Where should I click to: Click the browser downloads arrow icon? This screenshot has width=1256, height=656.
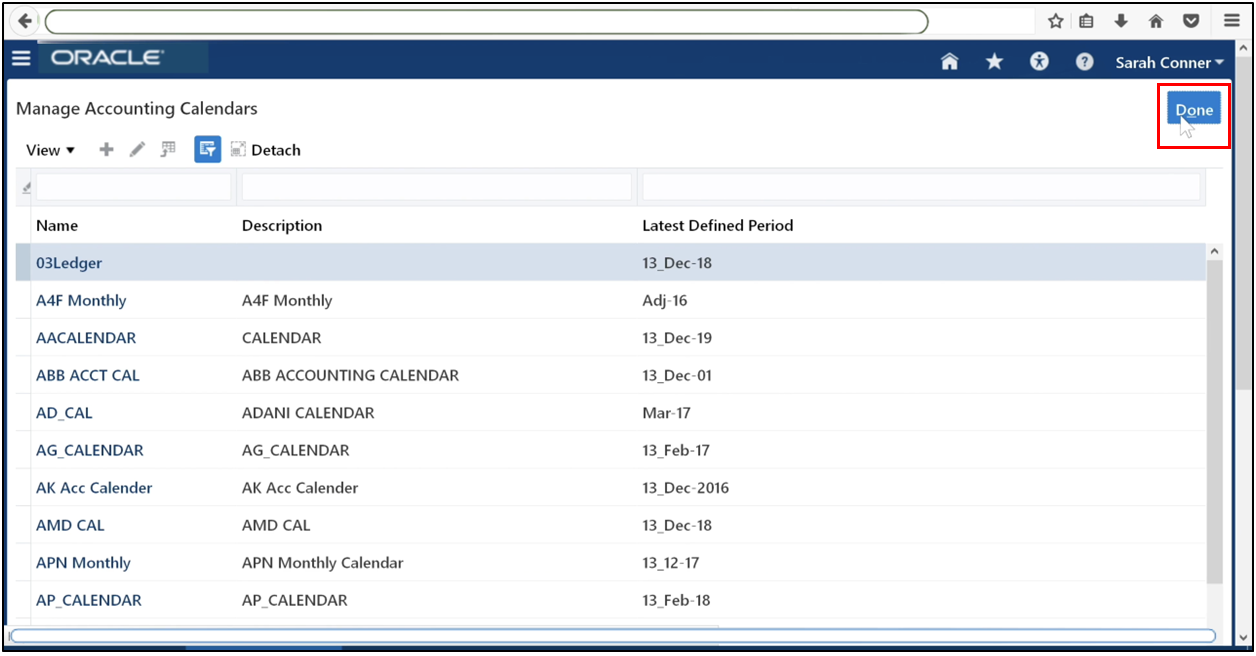1121,20
